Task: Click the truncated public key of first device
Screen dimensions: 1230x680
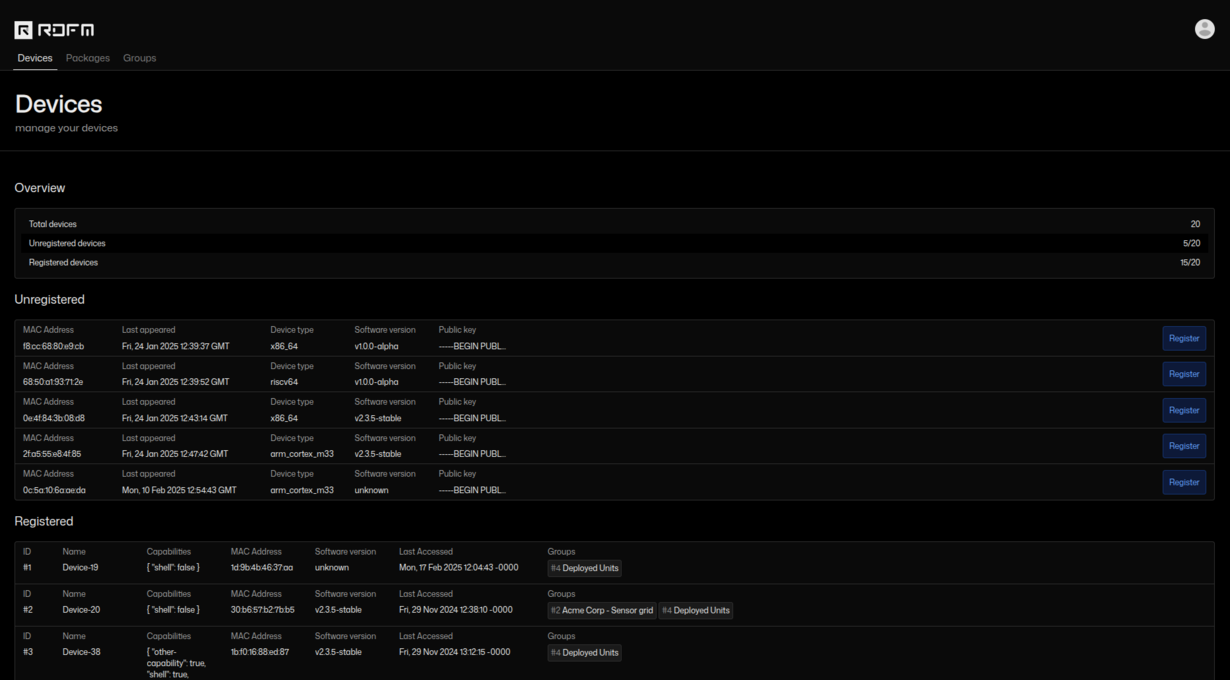Action: (x=472, y=346)
